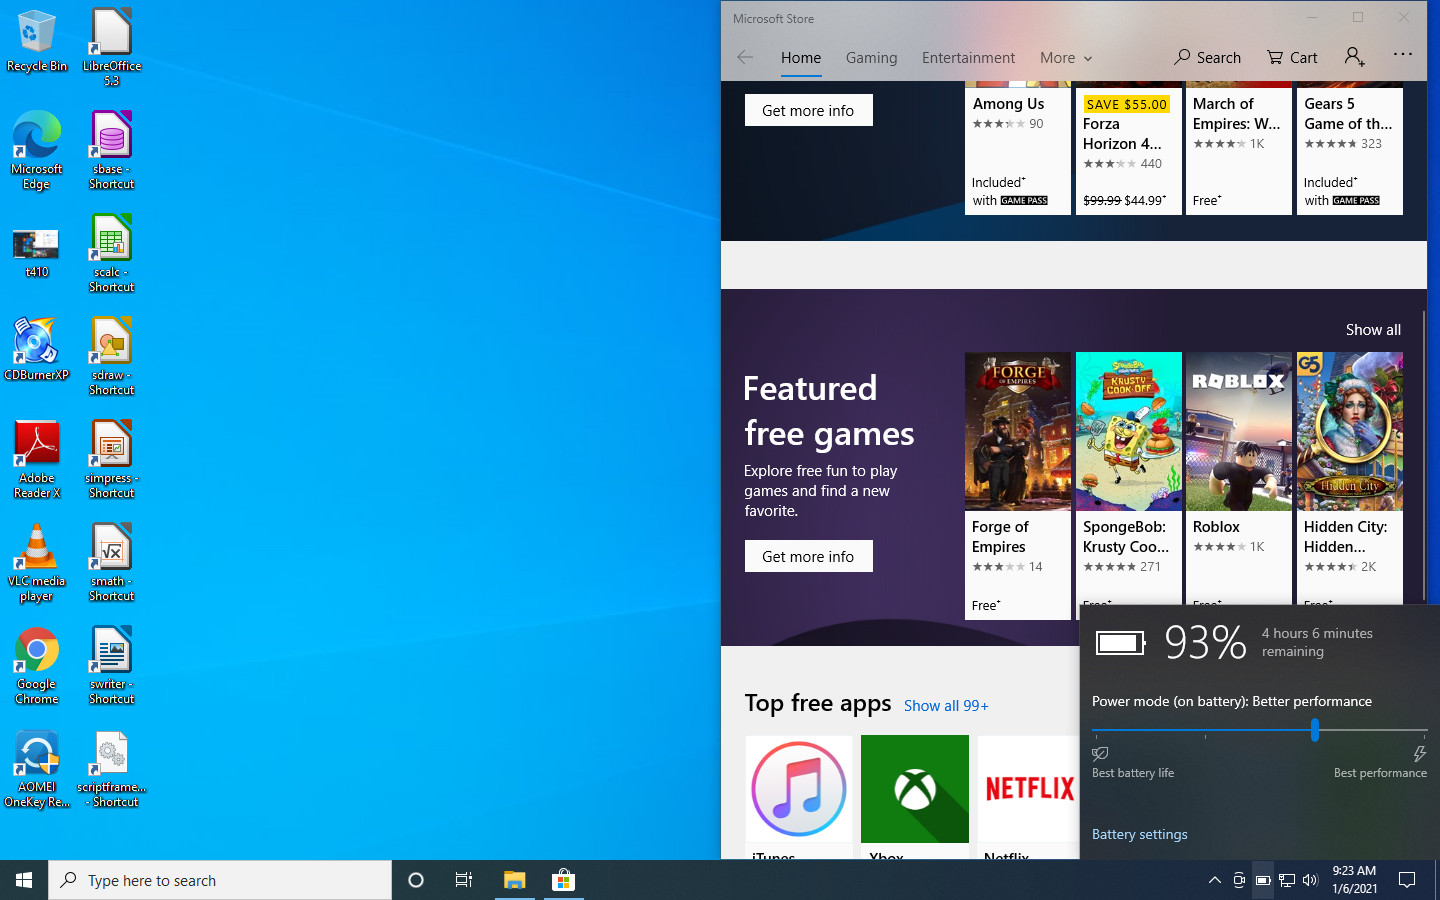Screen dimensions: 1440x900
Task: Open the March of Empires card
Action: point(1238,150)
